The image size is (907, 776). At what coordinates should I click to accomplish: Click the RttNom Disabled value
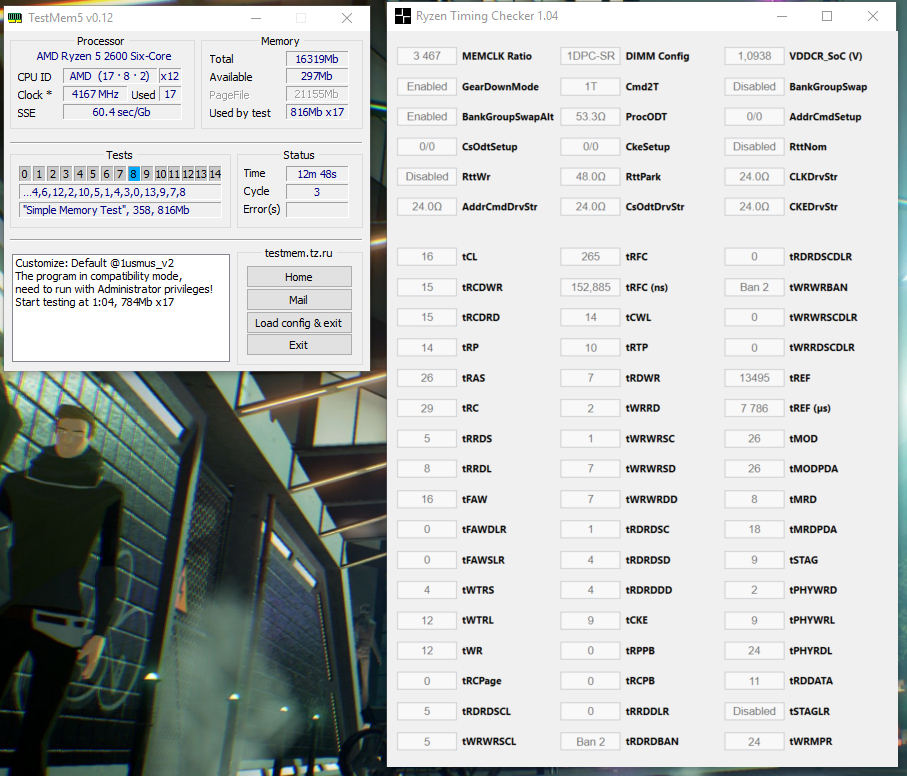[754, 147]
